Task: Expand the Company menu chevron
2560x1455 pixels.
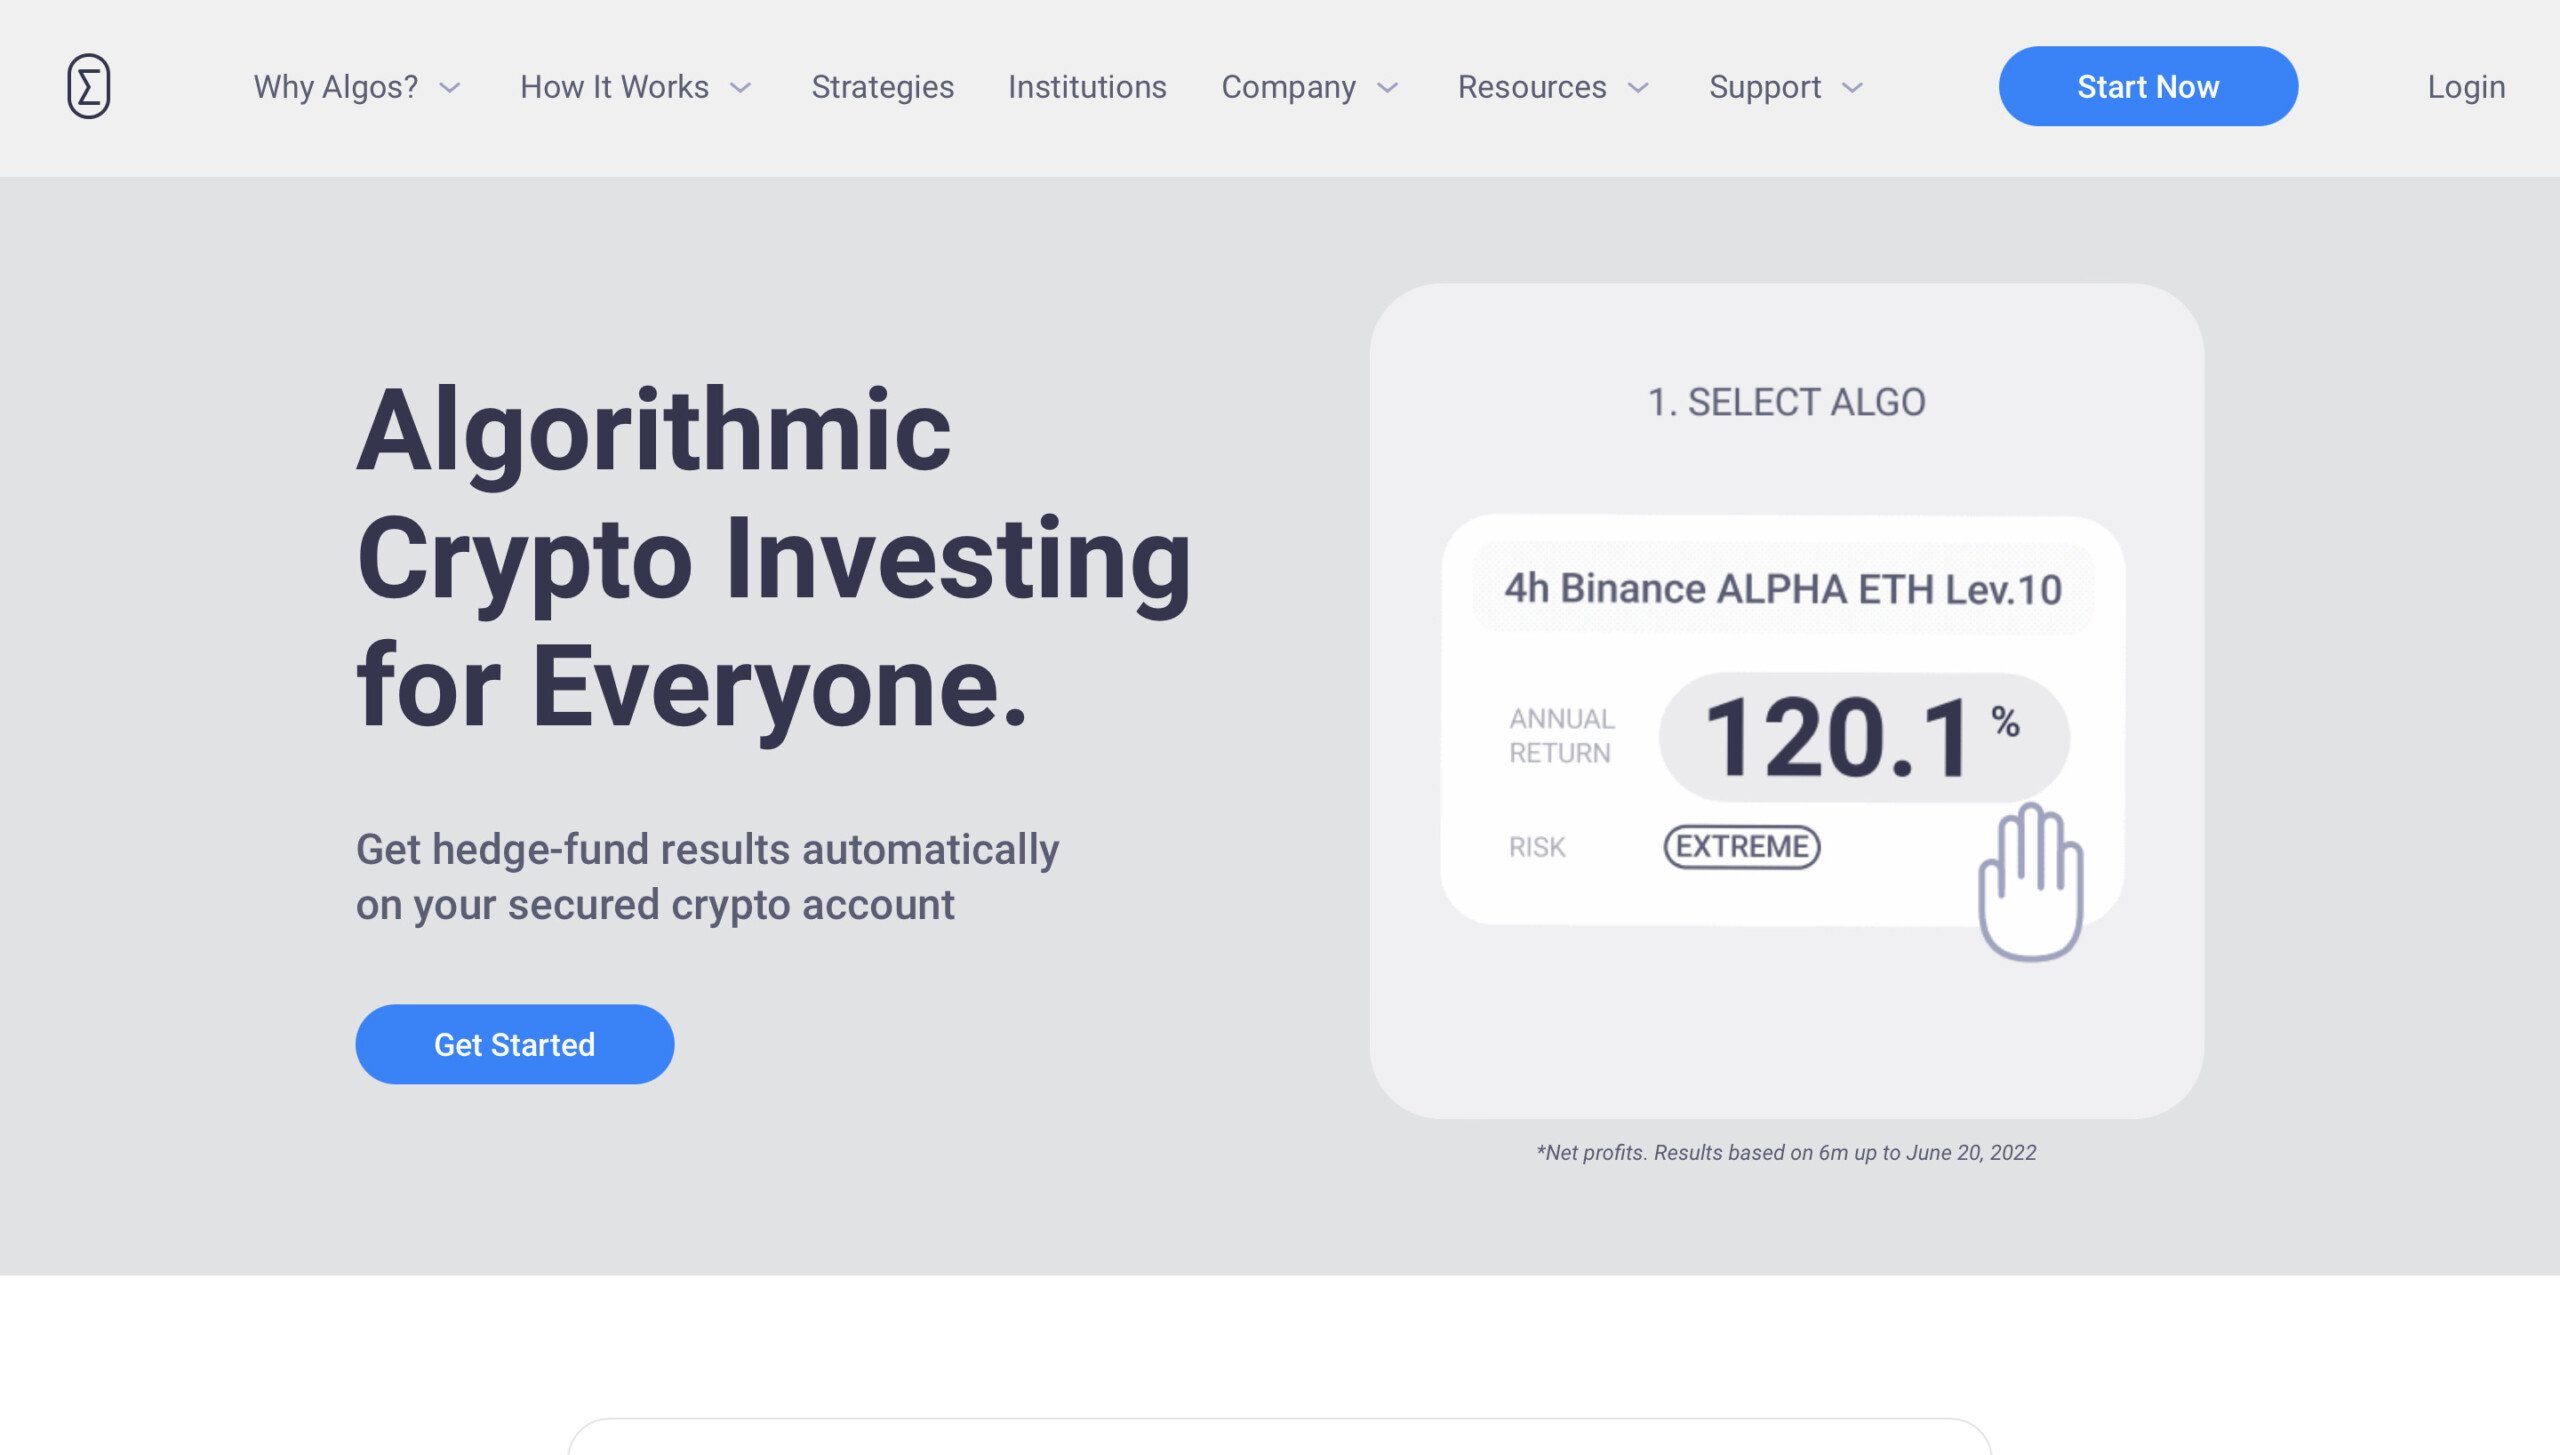Action: (1387, 88)
